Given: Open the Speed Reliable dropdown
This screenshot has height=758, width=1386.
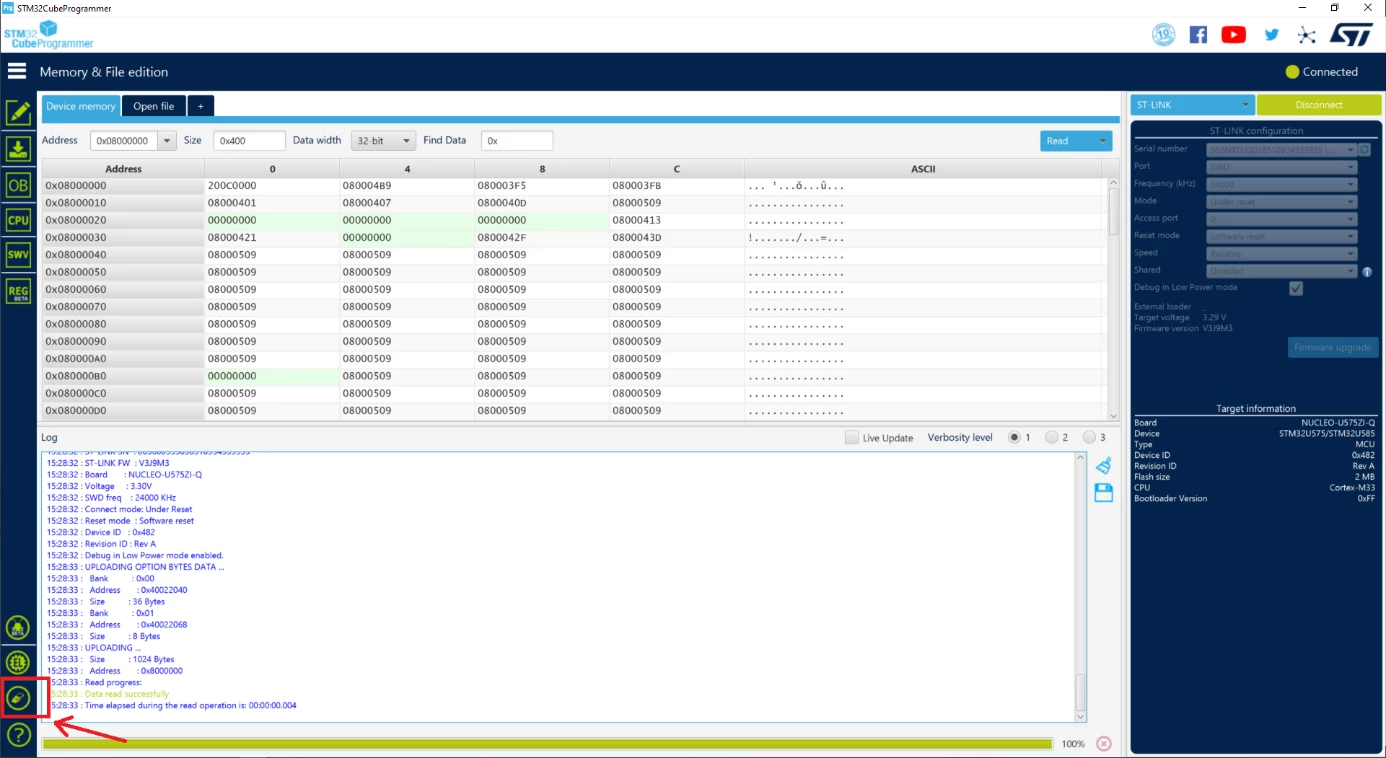Looking at the screenshot, I should [x=1282, y=253].
